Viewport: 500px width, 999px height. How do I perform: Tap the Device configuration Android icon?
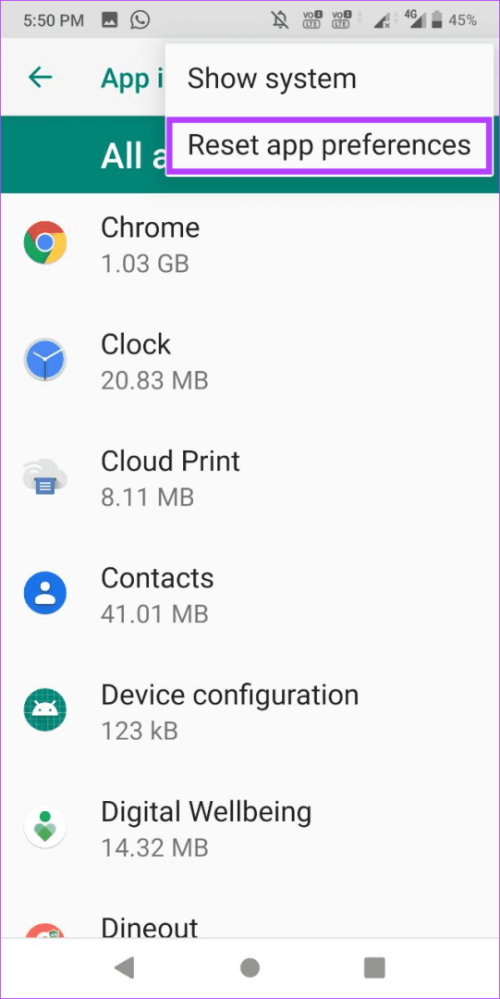pyautogui.click(x=45, y=712)
